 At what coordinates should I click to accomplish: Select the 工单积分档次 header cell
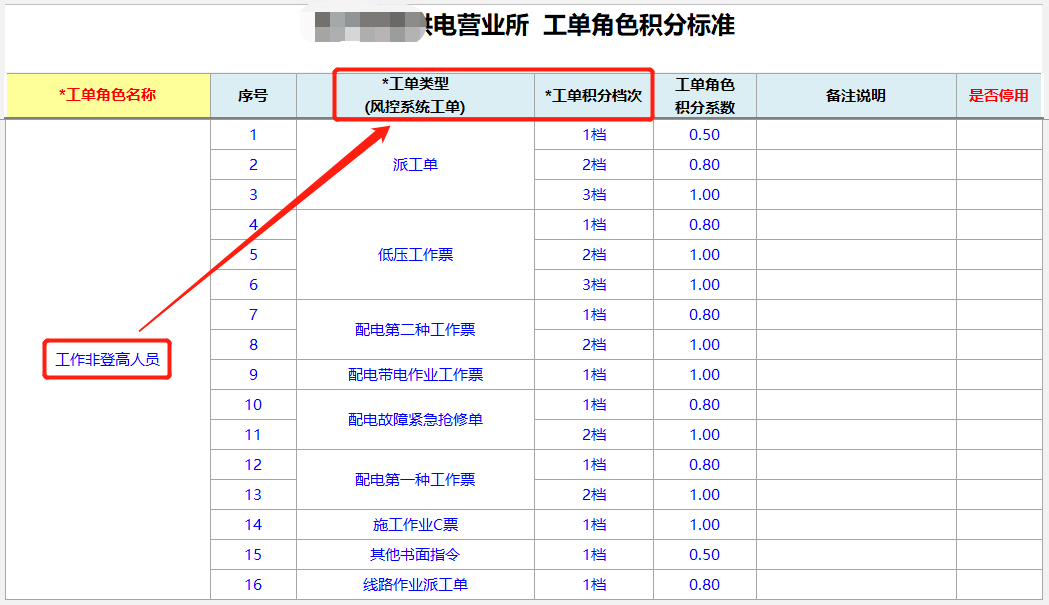[594, 96]
